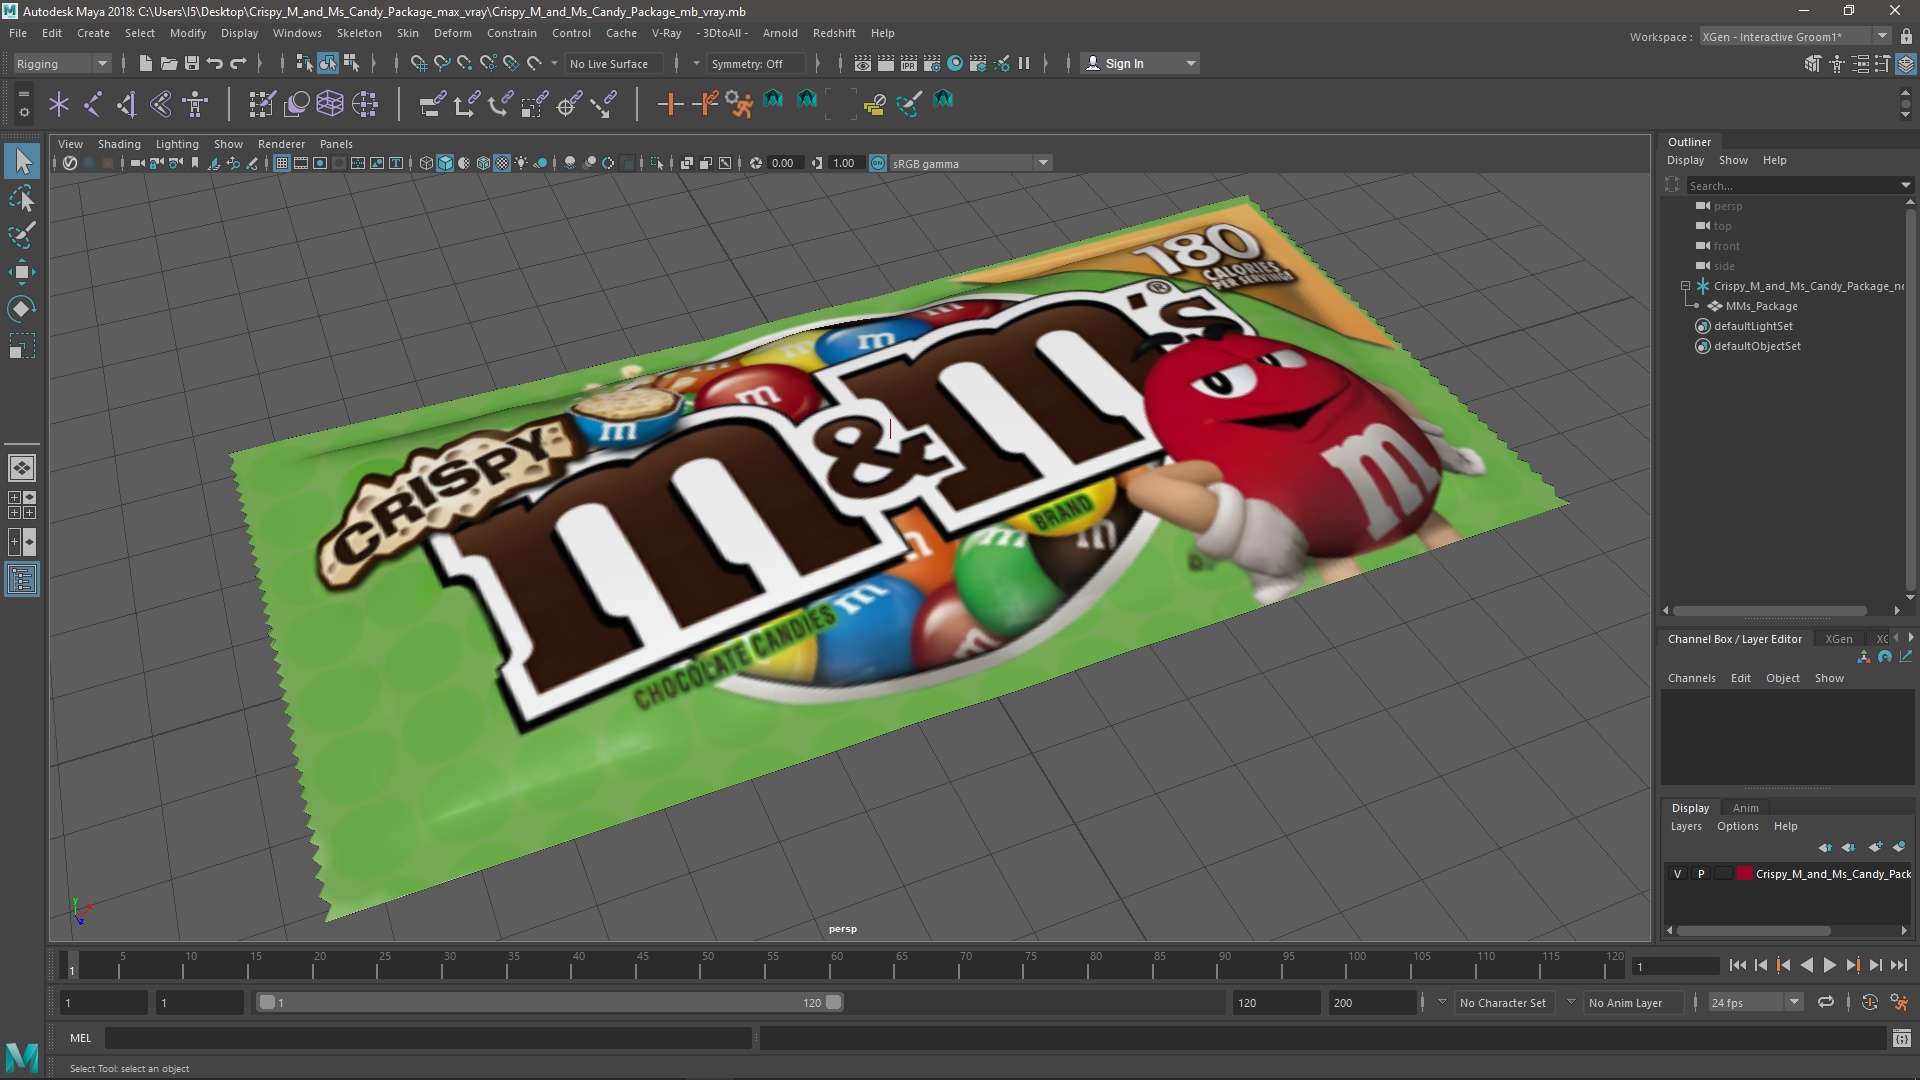Open the 24 fps frame rate dropdown
The image size is (1920, 1080).
[x=1755, y=1002]
